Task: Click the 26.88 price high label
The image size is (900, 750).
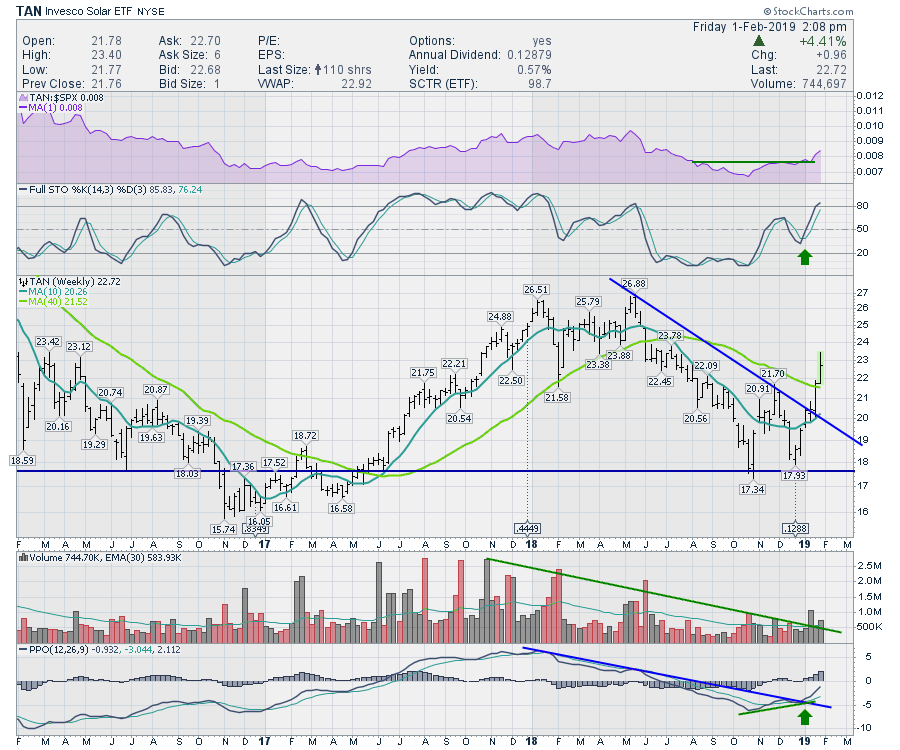Action: [634, 283]
